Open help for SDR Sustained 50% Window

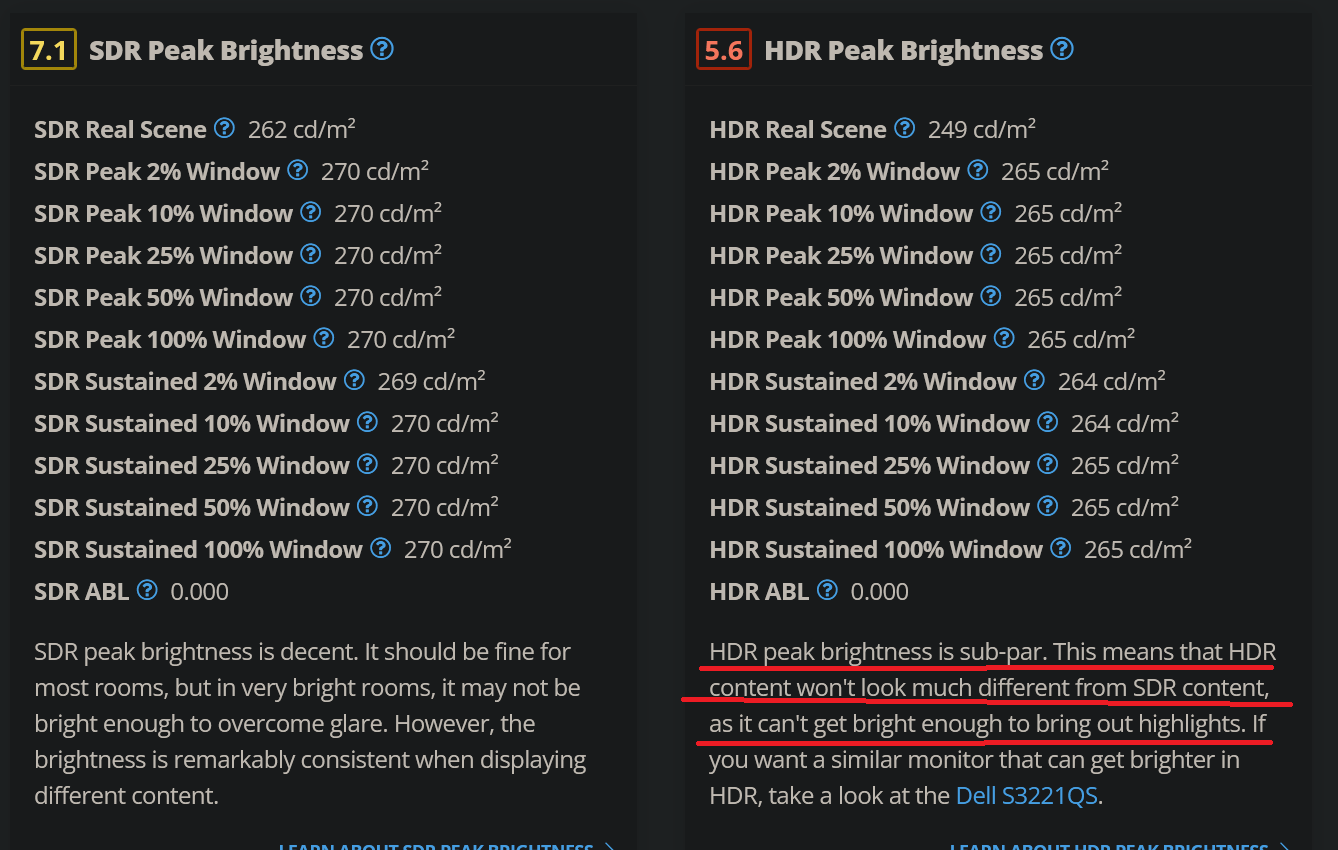[x=368, y=506]
